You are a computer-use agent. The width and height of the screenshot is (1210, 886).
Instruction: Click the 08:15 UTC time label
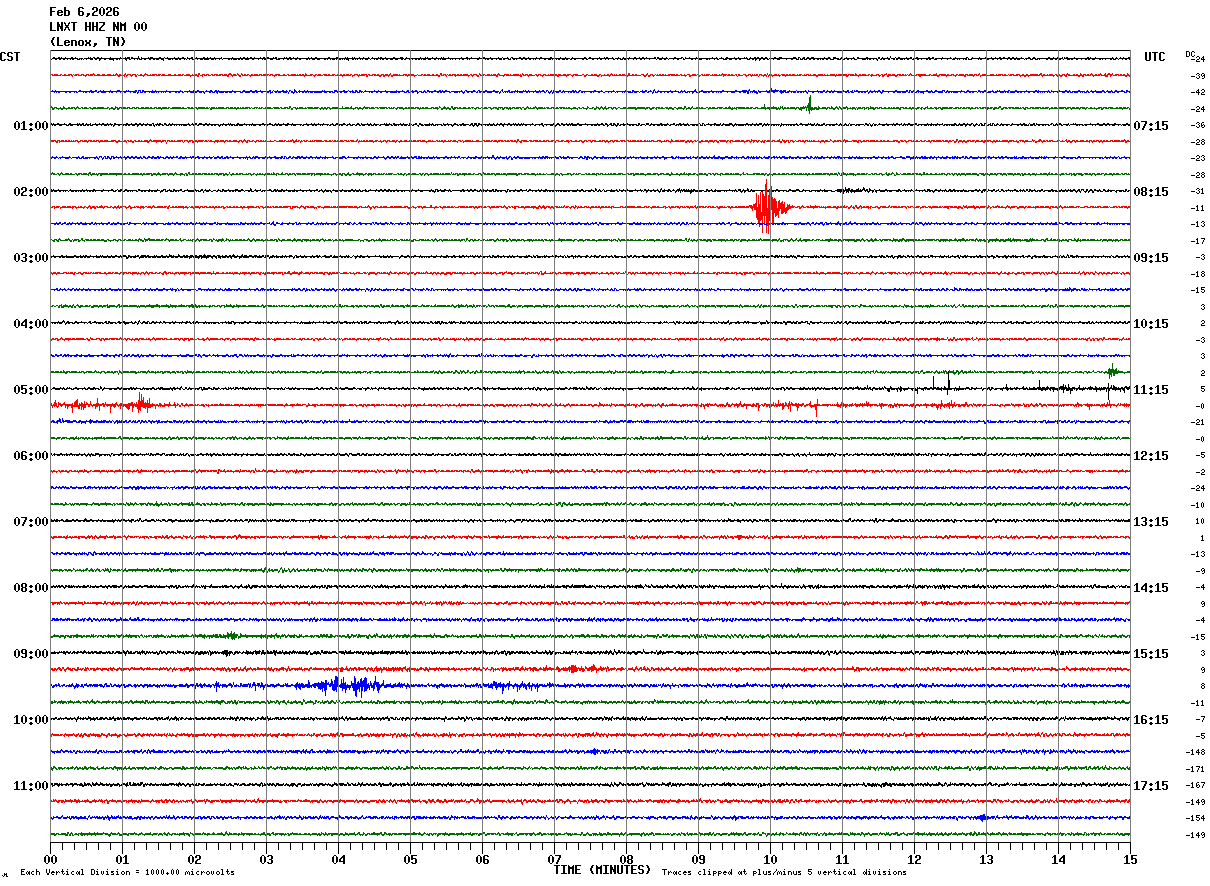(1151, 192)
